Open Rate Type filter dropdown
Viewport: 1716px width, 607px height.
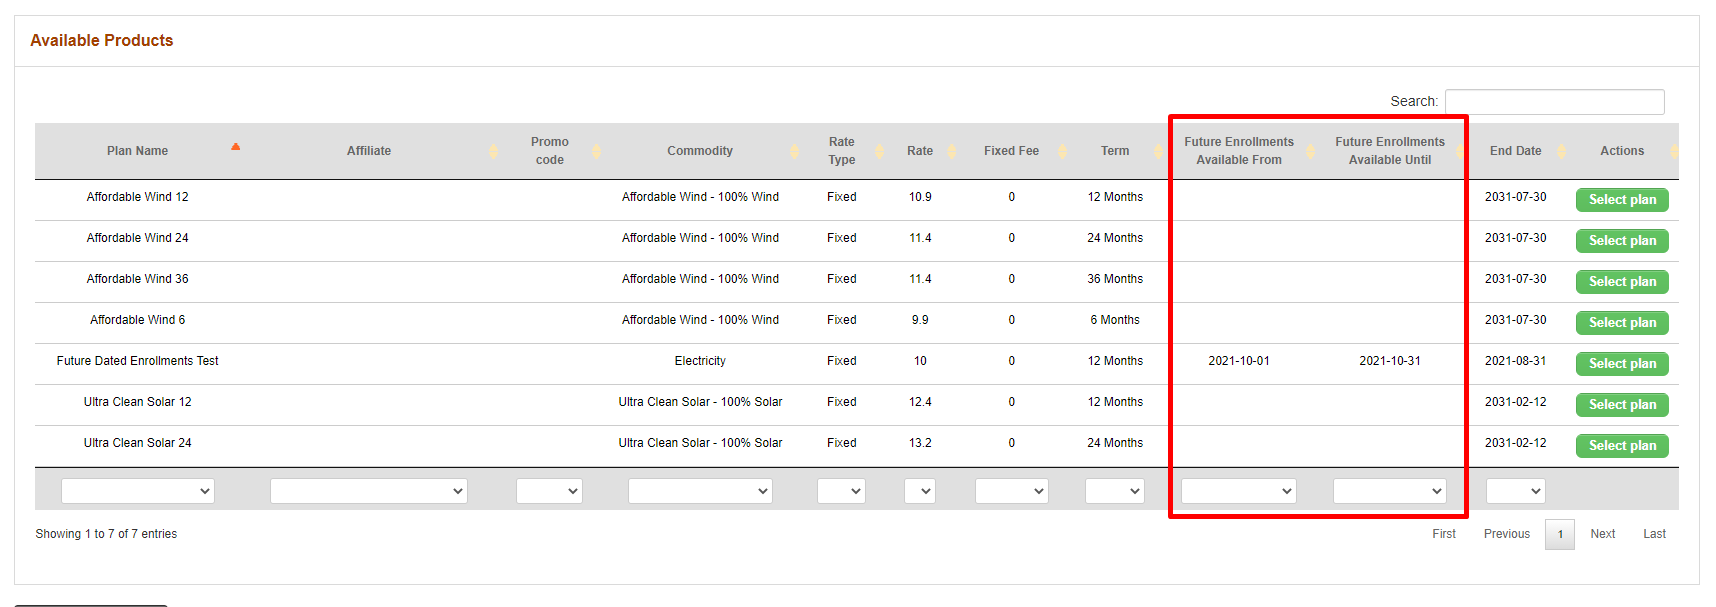pos(841,491)
